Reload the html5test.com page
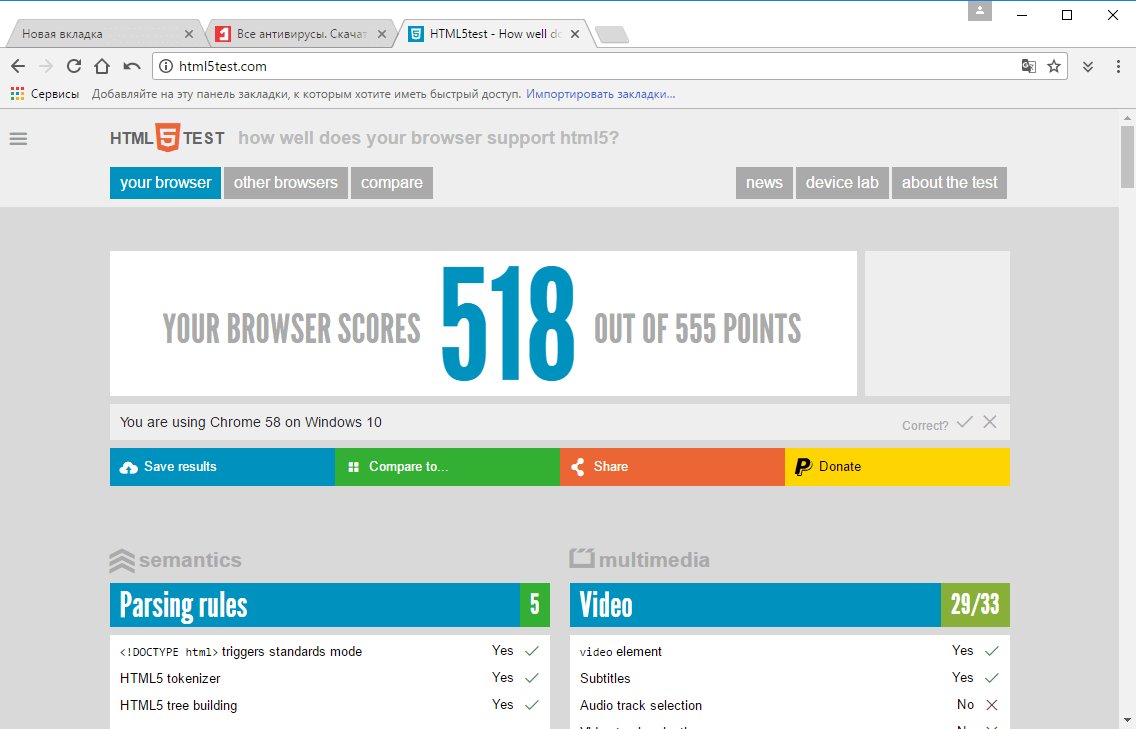This screenshot has height=729, width=1136. pos(74,67)
